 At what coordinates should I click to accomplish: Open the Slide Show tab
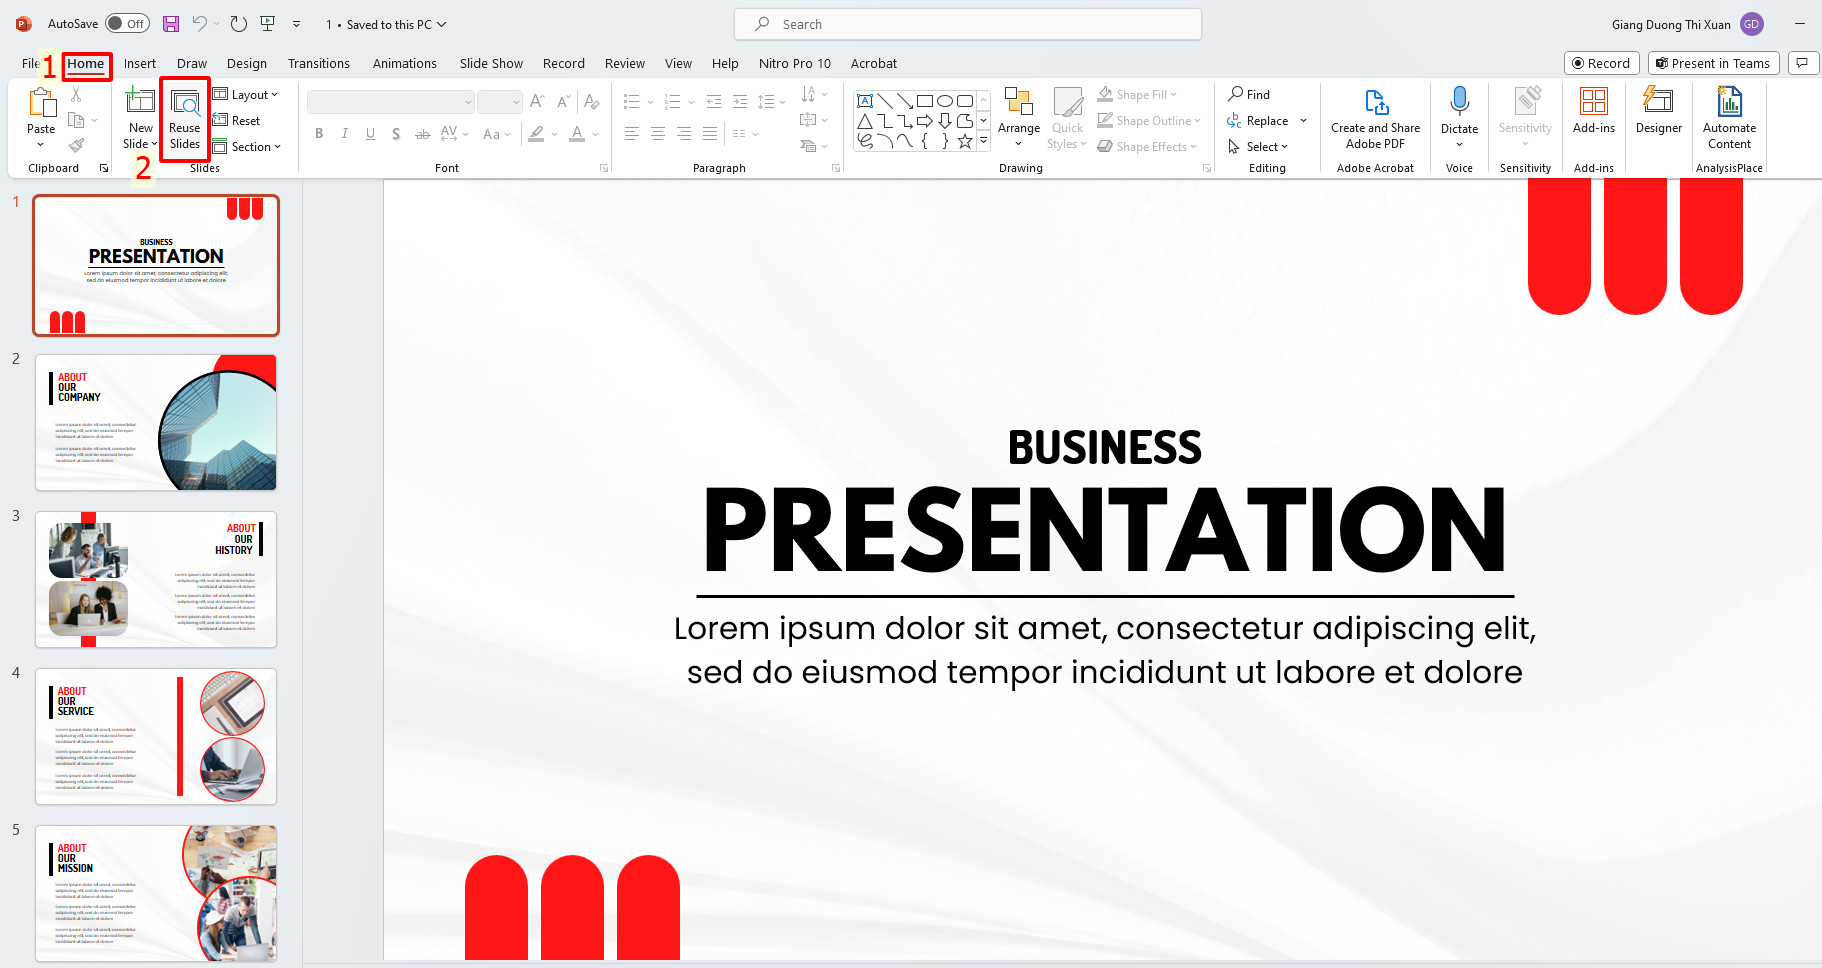tap(491, 63)
